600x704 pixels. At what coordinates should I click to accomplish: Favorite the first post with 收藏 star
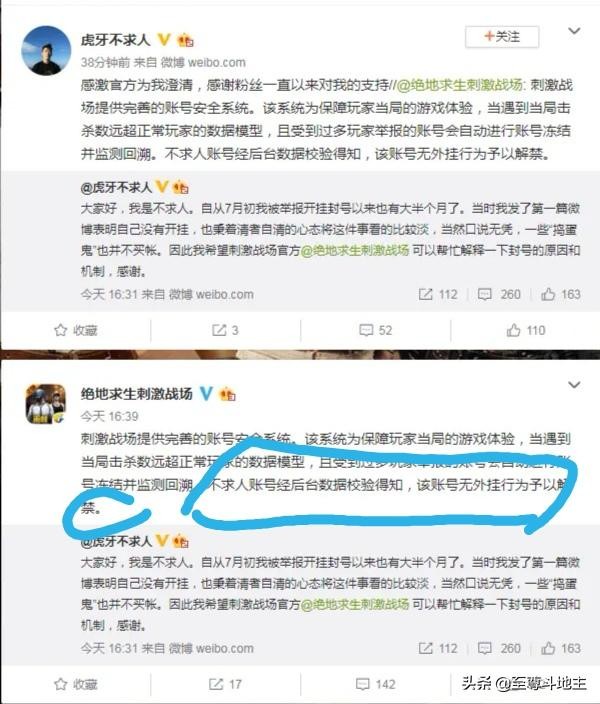coord(75,330)
